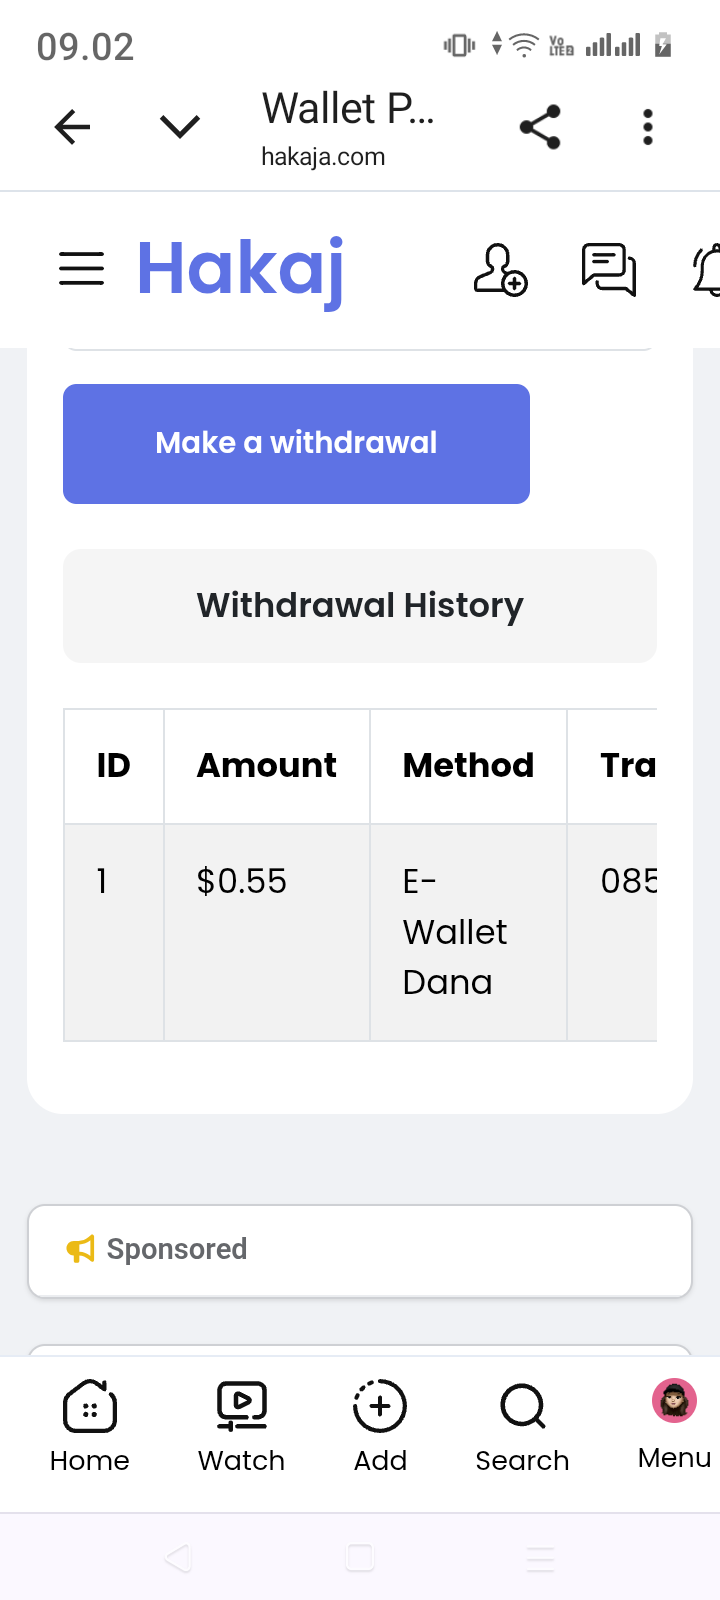Open the Search tab

(522, 1425)
